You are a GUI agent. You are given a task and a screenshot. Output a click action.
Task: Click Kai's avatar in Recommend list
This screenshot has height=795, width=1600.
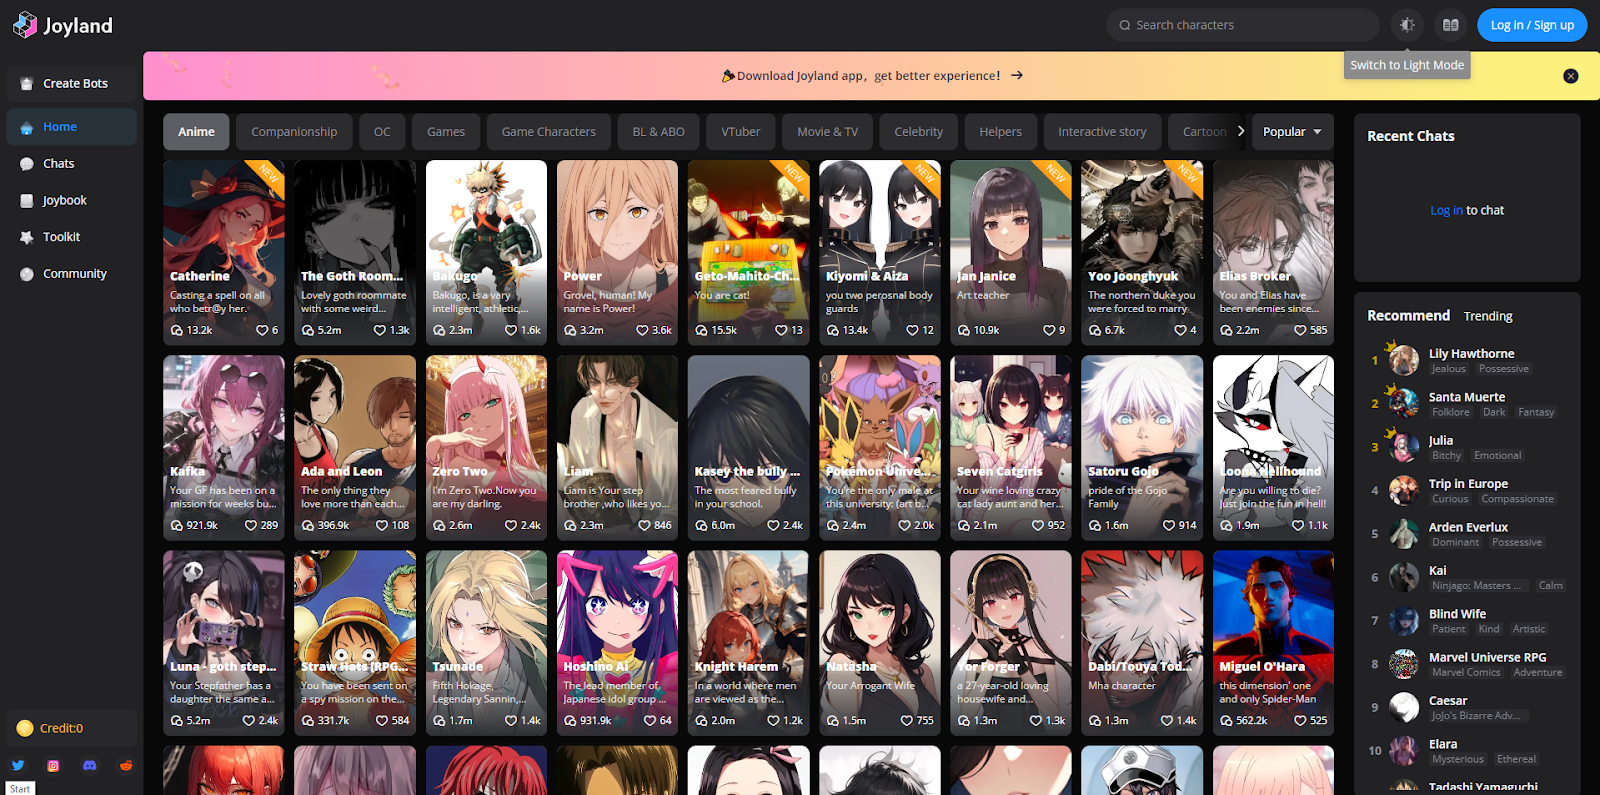point(1404,577)
